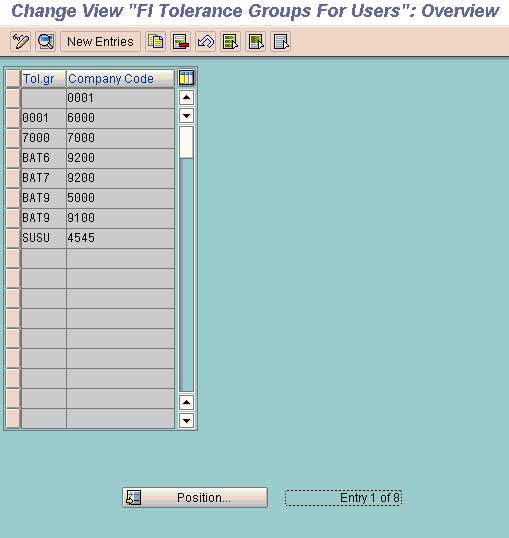Click New Entries button
This screenshot has width=509, height=538.
[x=100, y=42]
